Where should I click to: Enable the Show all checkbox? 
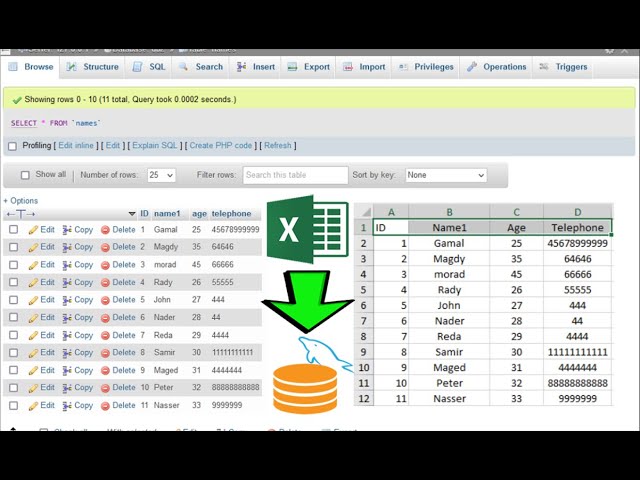pyautogui.click(x=25, y=175)
